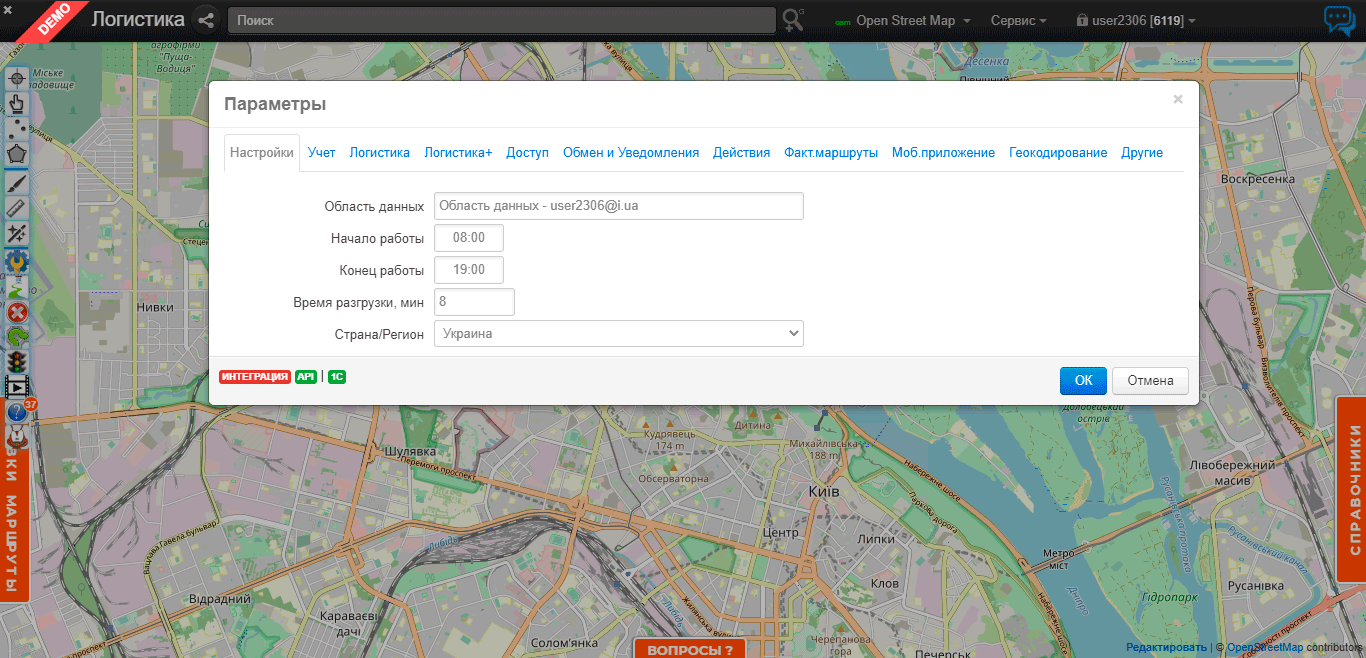Select the ruler measurement tool
Image resolution: width=1366 pixels, height=658 pixels.
coord(17,208)
